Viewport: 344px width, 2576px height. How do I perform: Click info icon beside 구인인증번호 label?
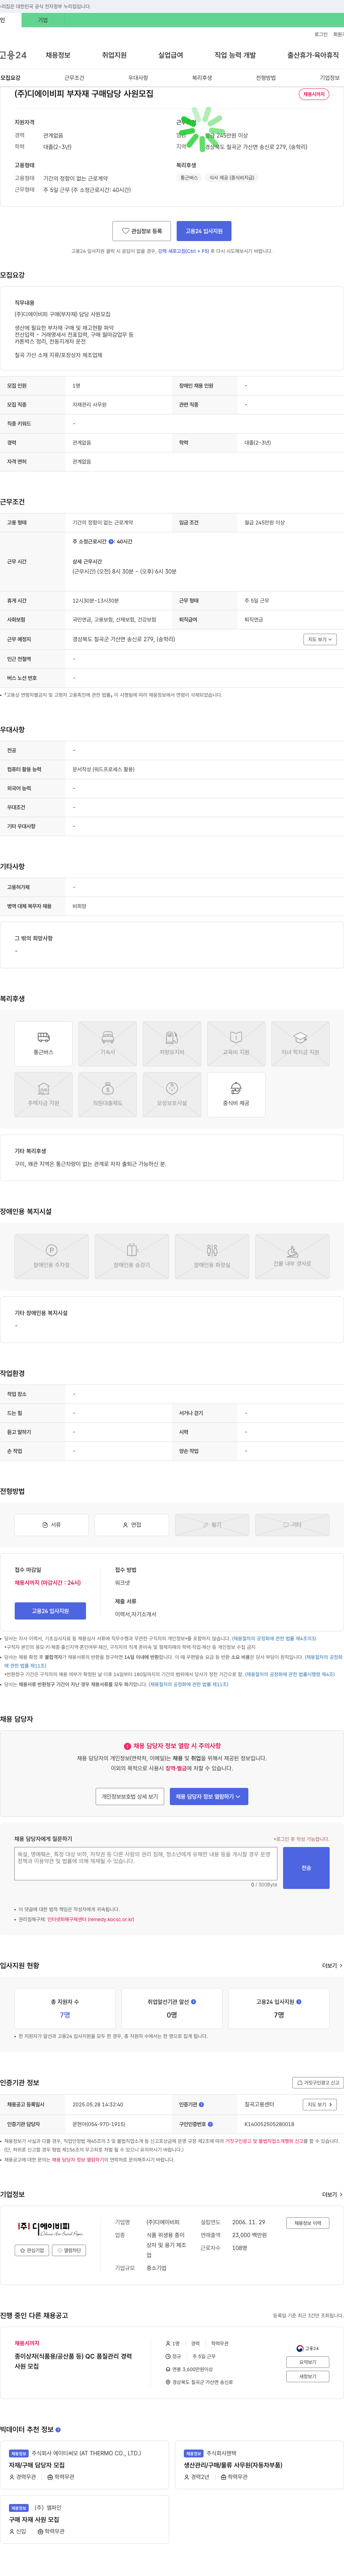pos(210,2124)
